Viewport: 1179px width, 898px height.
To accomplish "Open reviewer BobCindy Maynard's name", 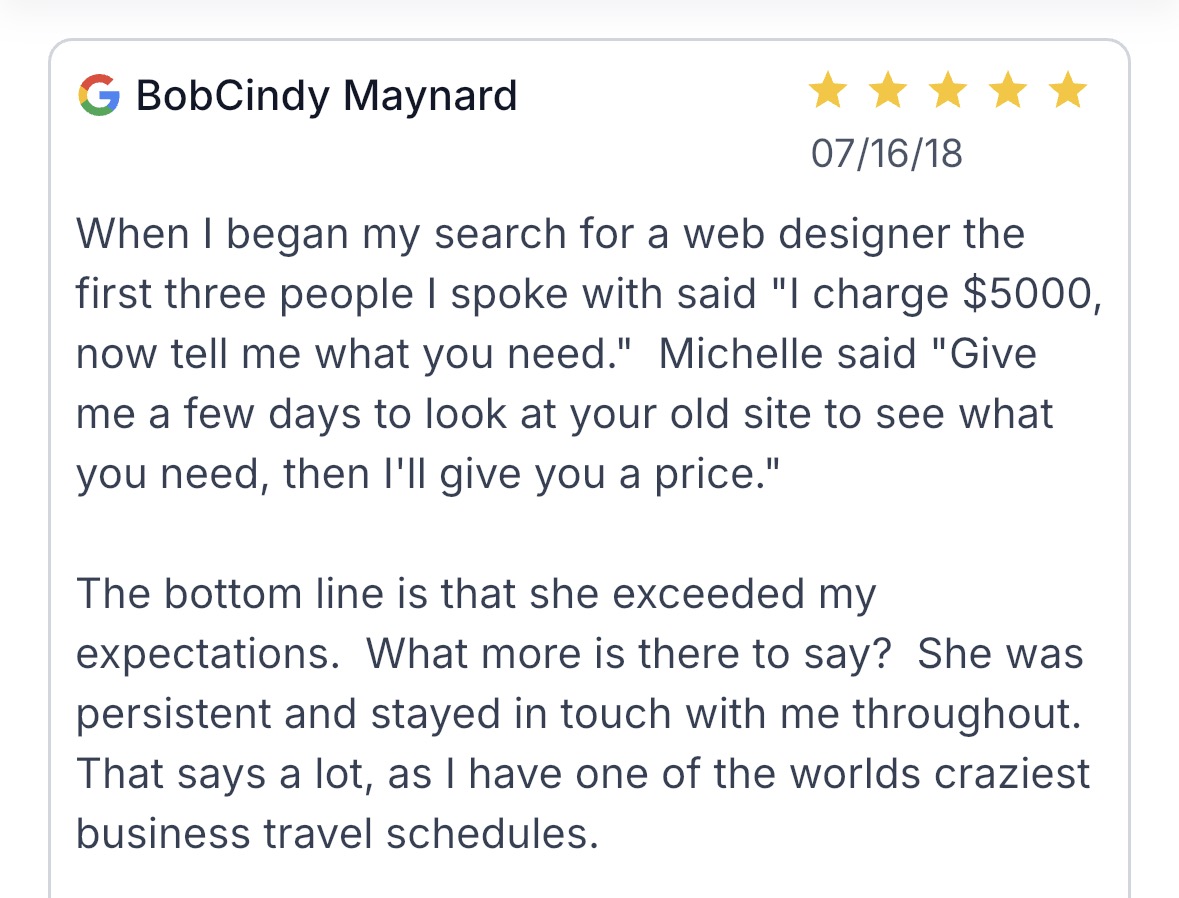I will 326,96.
